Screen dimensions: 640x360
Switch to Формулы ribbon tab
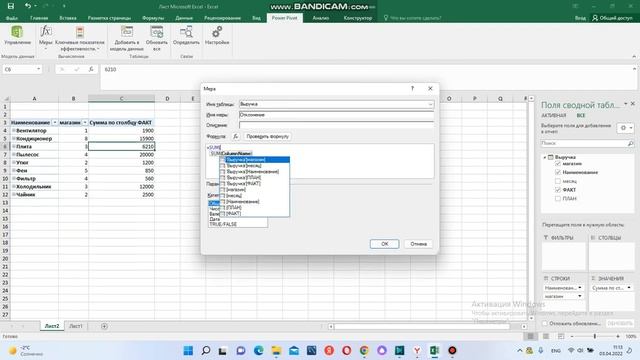(x=153, y=18)
